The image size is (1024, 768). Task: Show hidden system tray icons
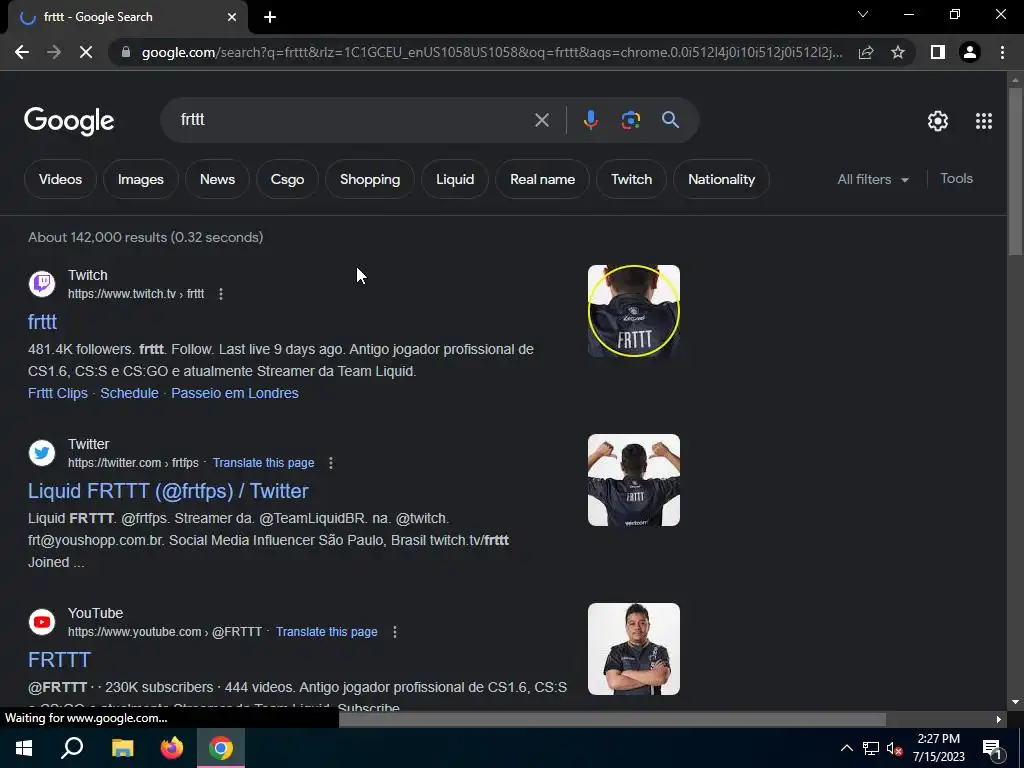point(846,748)
